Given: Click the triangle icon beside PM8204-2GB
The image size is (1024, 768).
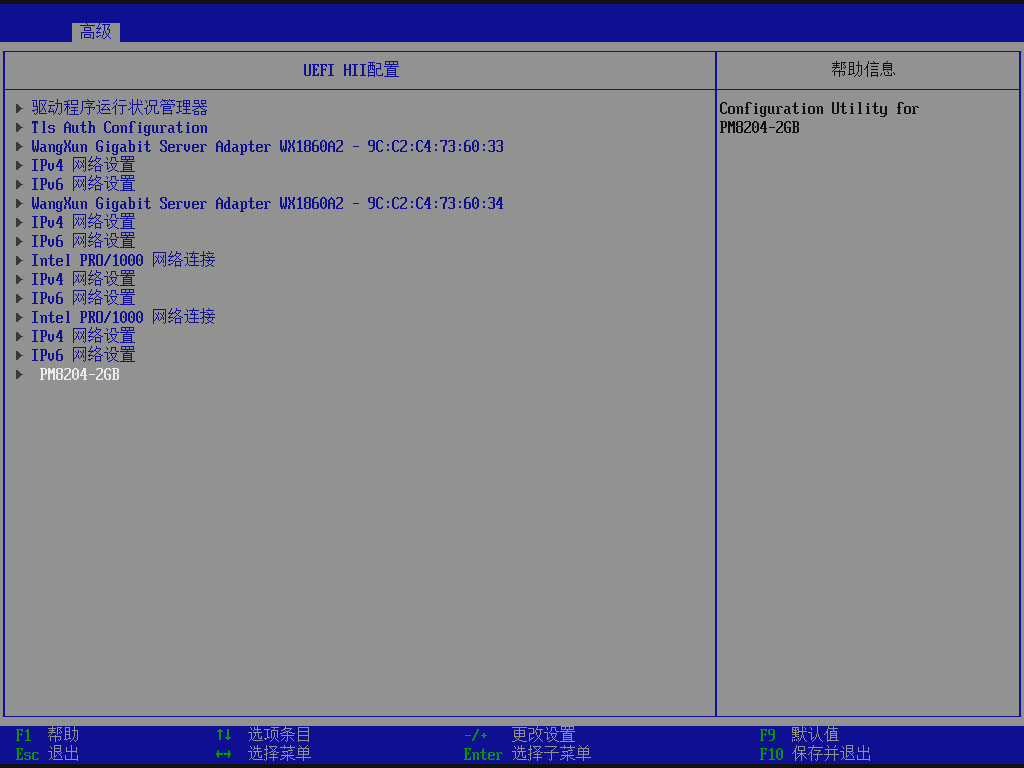Looking at the screenshot, I should point(20,374).
